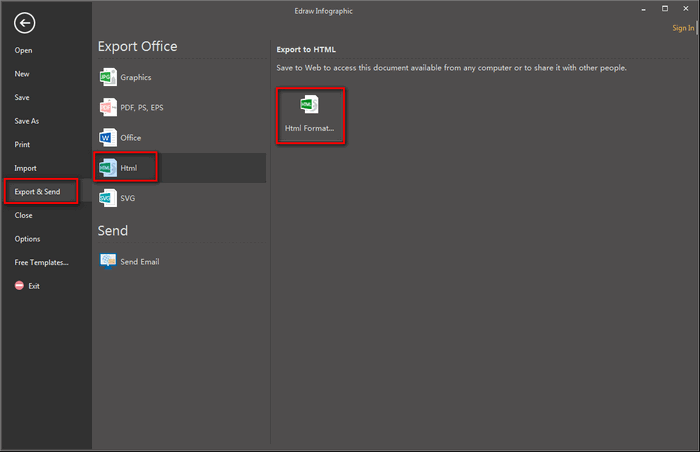Click the Sign In link
Viewport: 700px width, 452px height.
tap(683, 29)
